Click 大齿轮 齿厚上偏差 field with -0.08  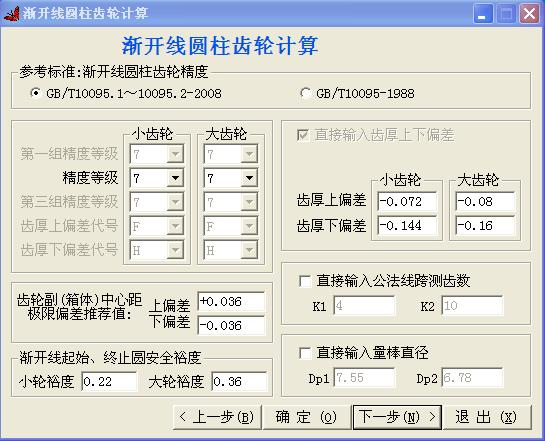485,202
